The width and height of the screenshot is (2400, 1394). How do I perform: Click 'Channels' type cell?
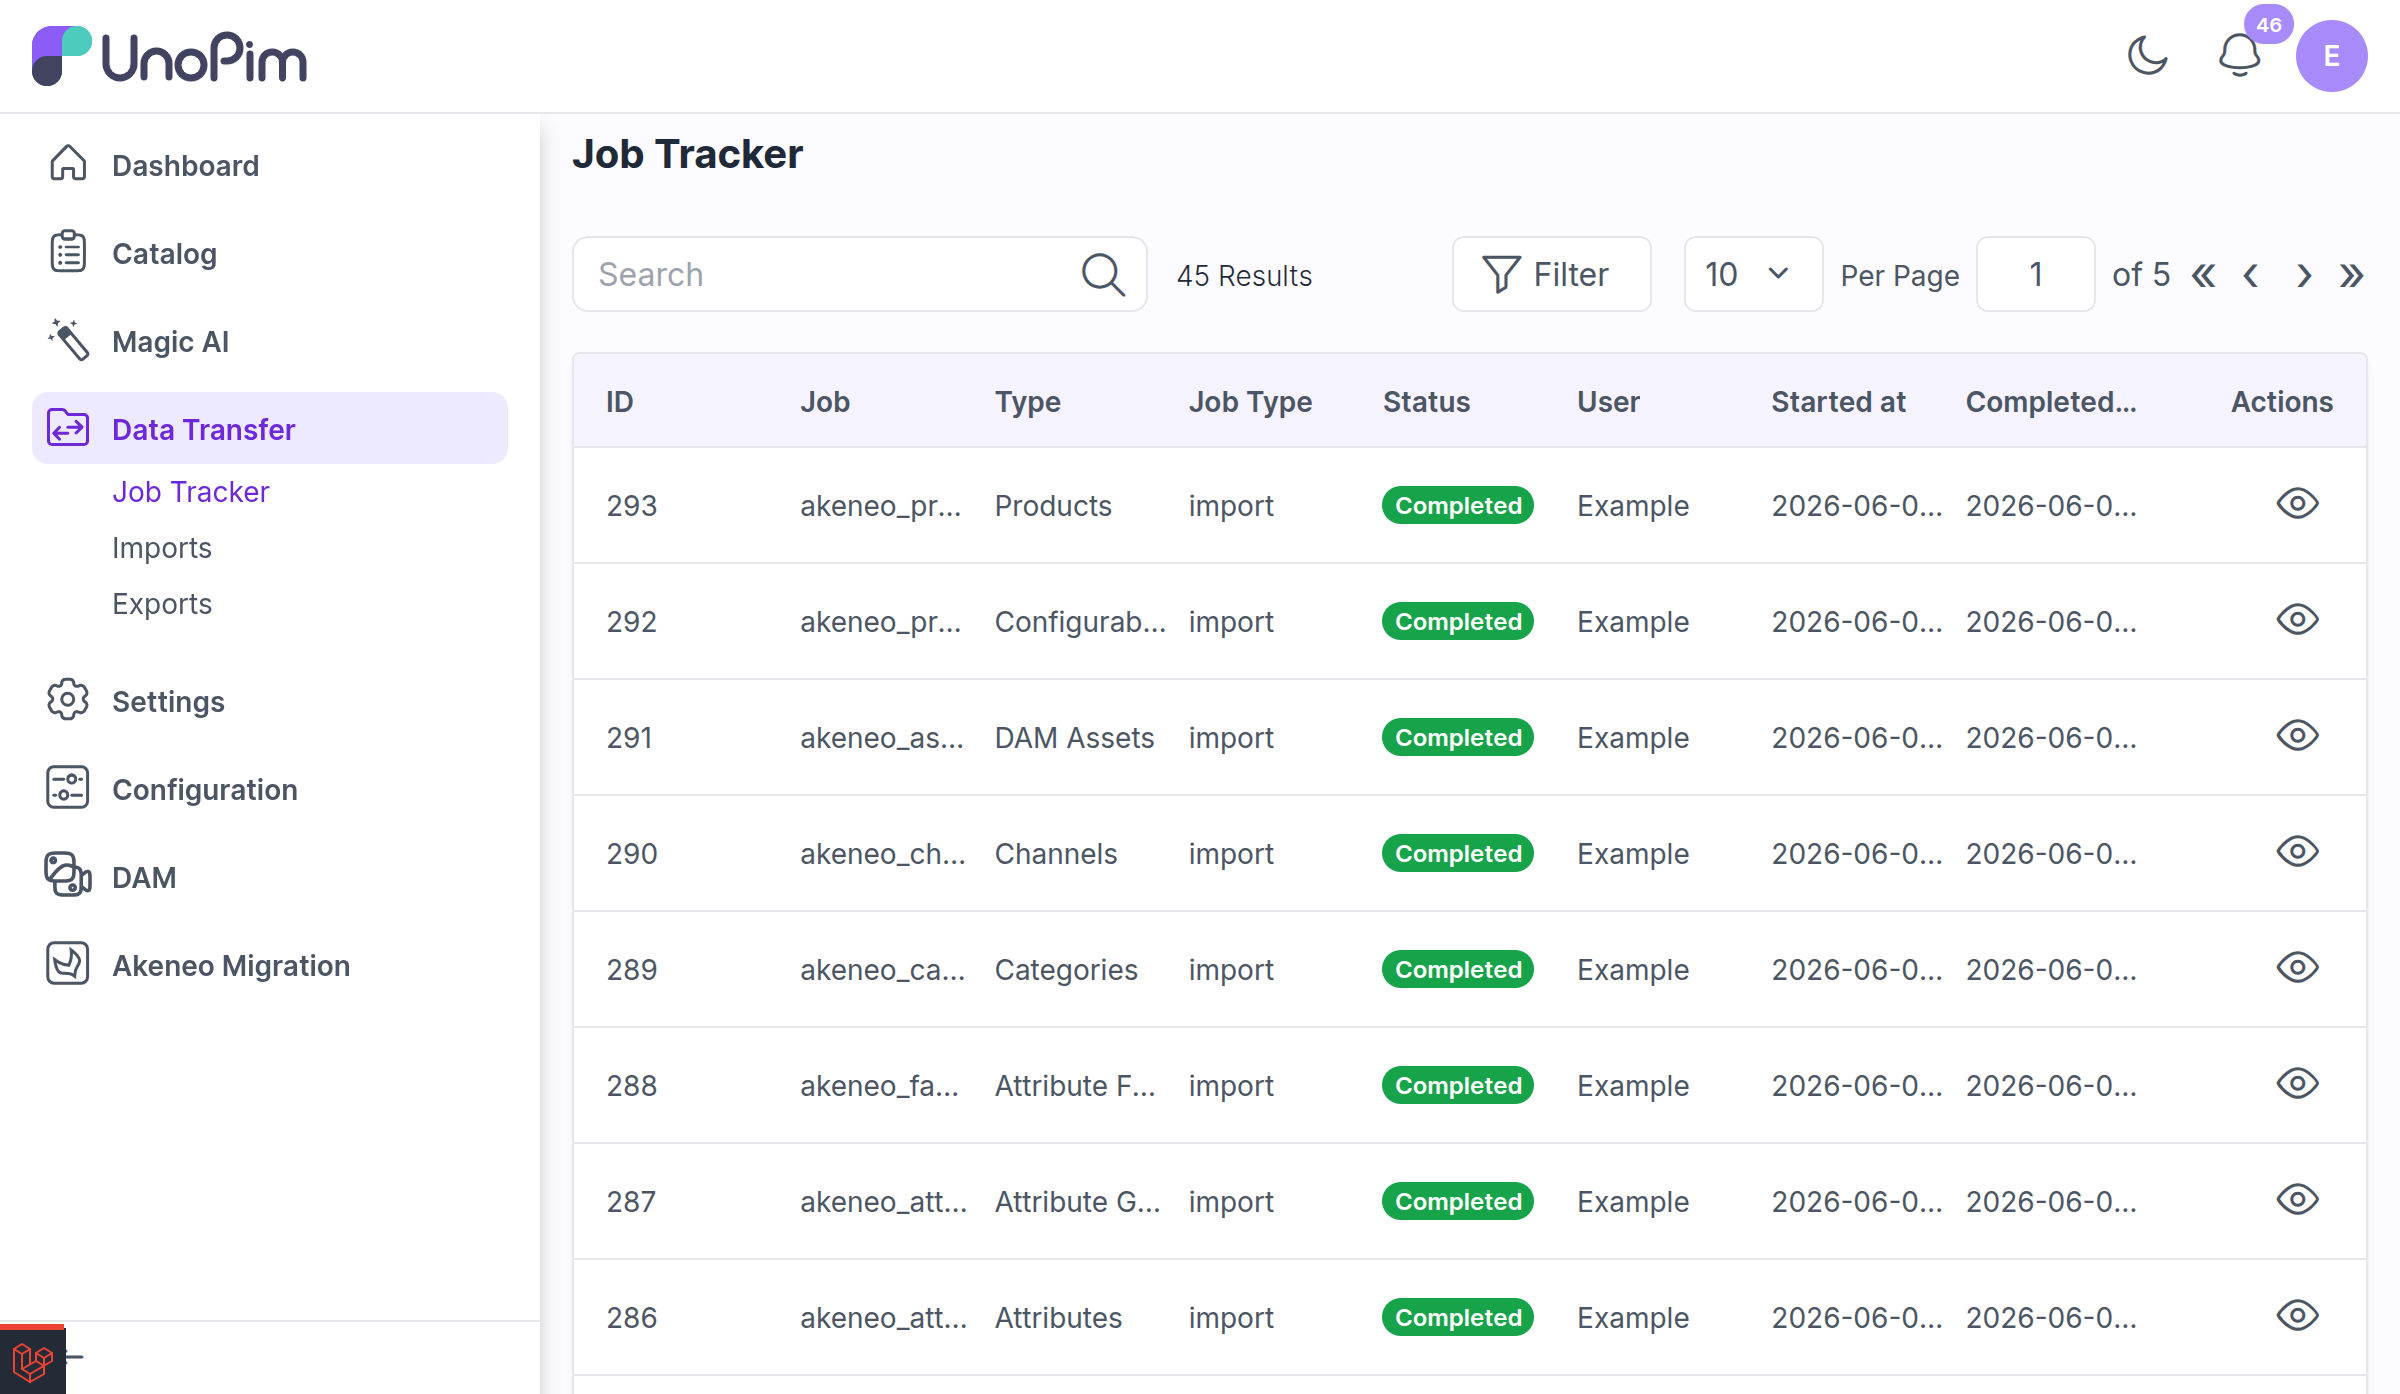[x=1055, y=854]
